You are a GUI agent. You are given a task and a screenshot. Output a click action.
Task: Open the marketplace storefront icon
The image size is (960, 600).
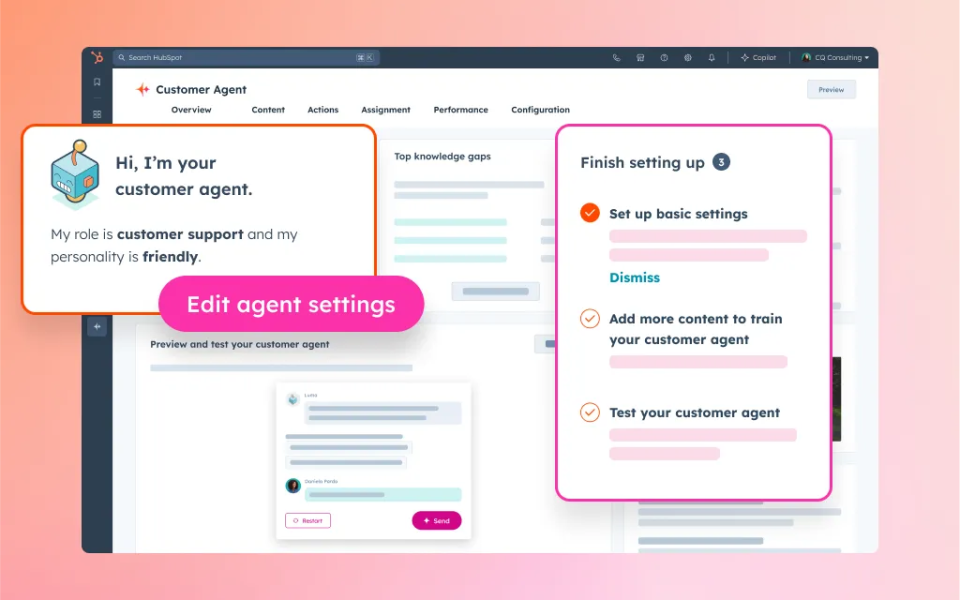[640, 58]
